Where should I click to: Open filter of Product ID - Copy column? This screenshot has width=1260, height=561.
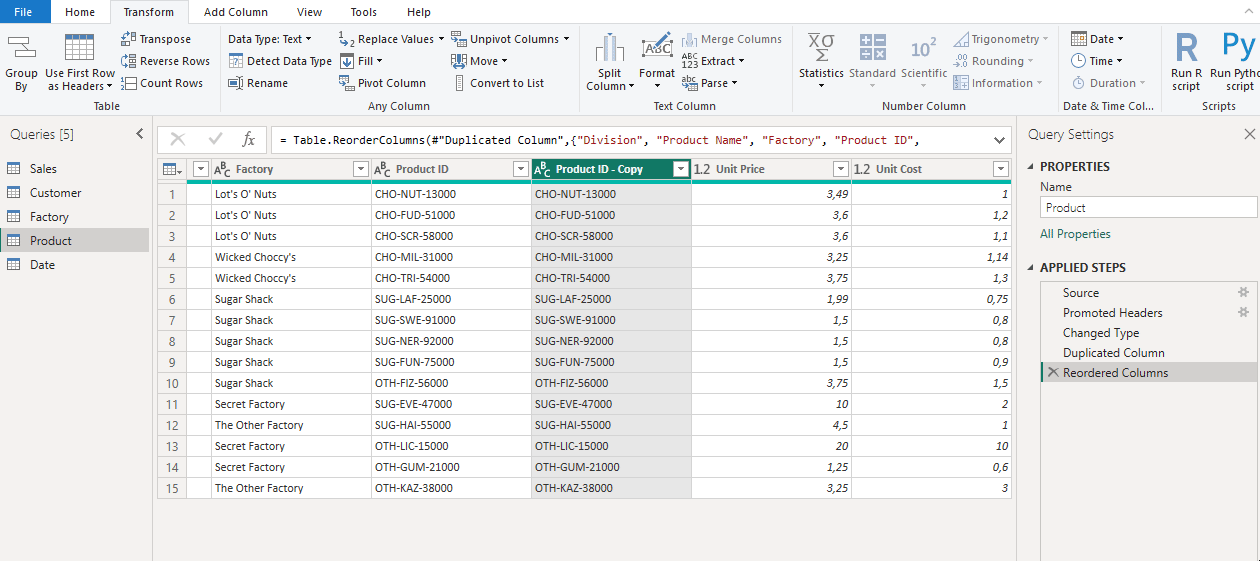(681, 169)
